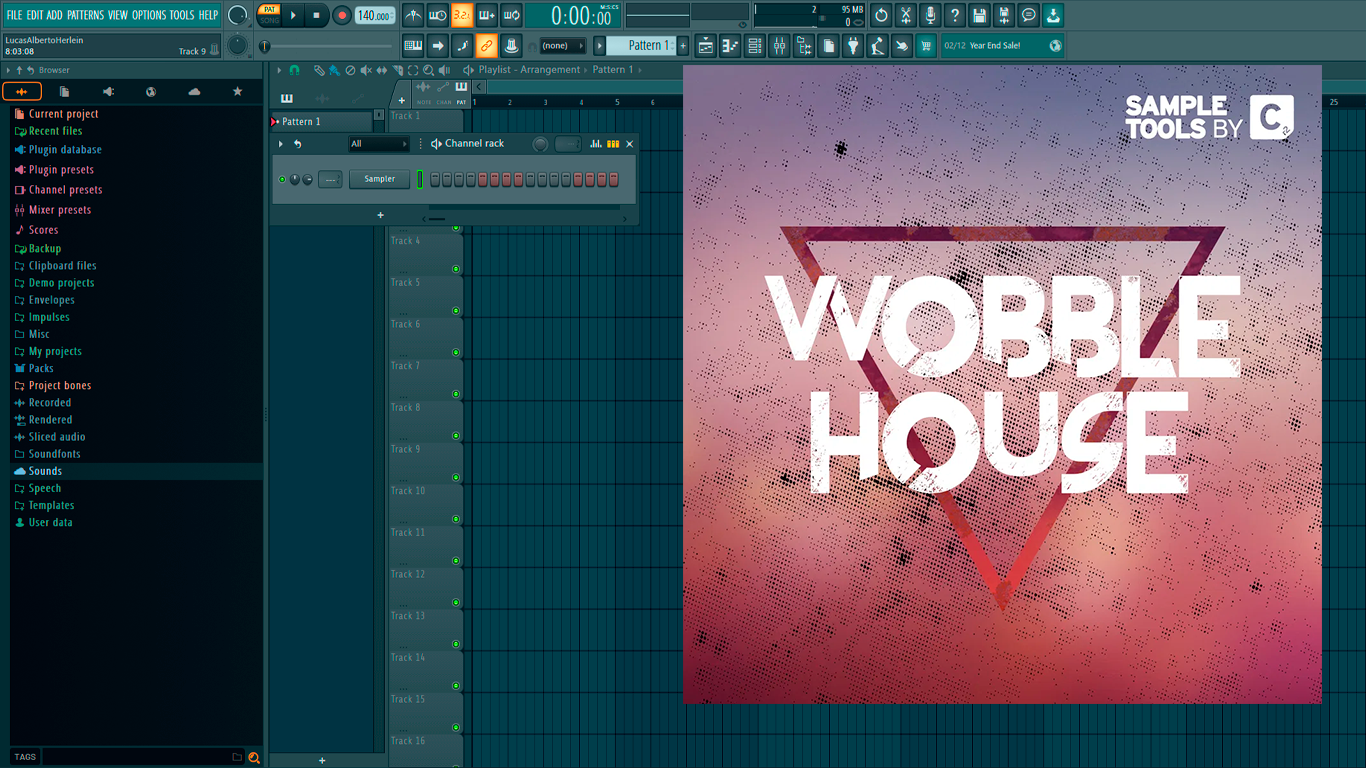Toggle Track 5 green mute light
This screenshot has height=768, width=1366.
click(456, 310)
